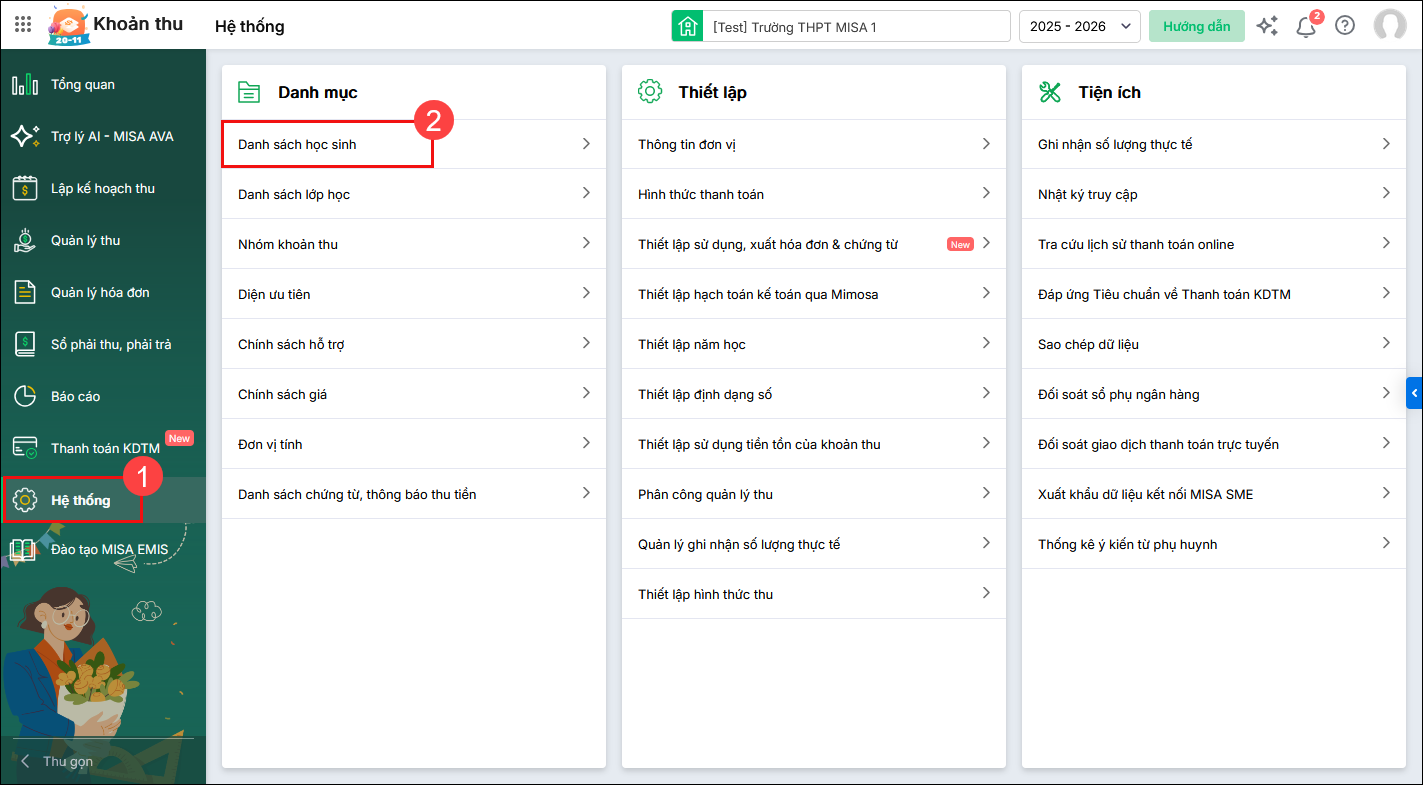Open Báo cáo from the sidebar
Viewport: 1423px width, 785px height.
click(x=75, y=397)
